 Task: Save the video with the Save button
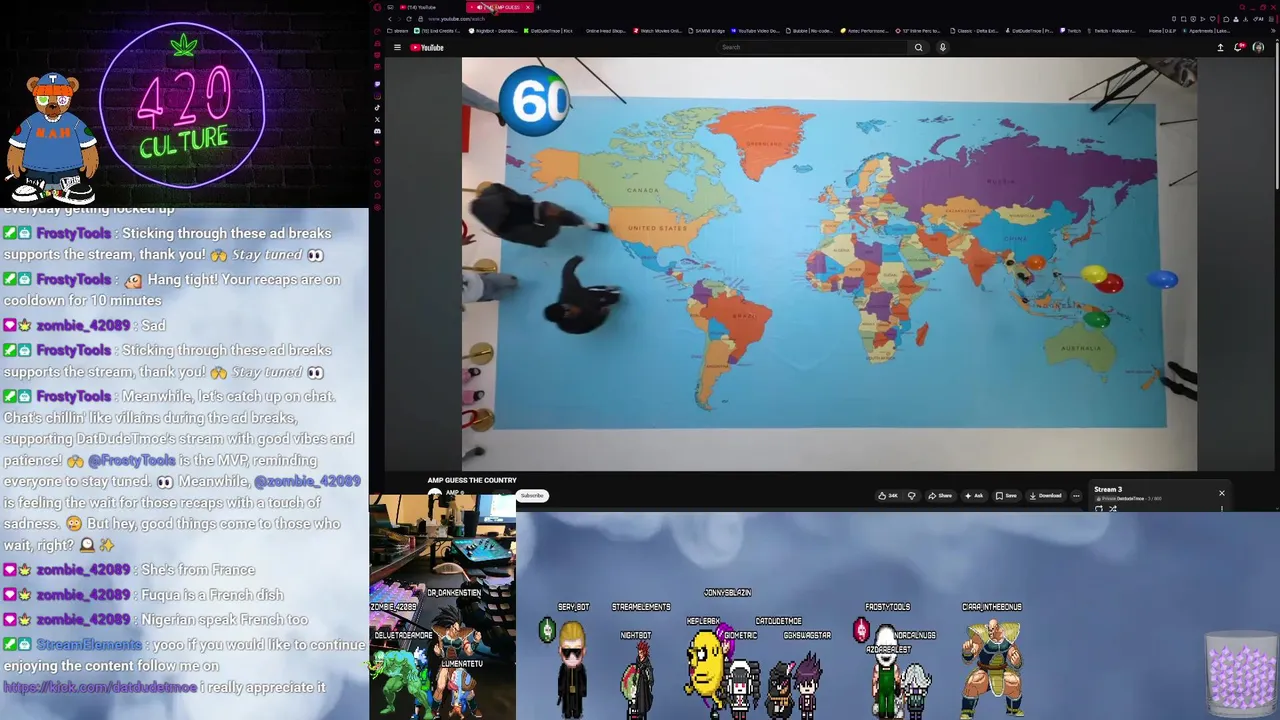tap(1006, 496)
